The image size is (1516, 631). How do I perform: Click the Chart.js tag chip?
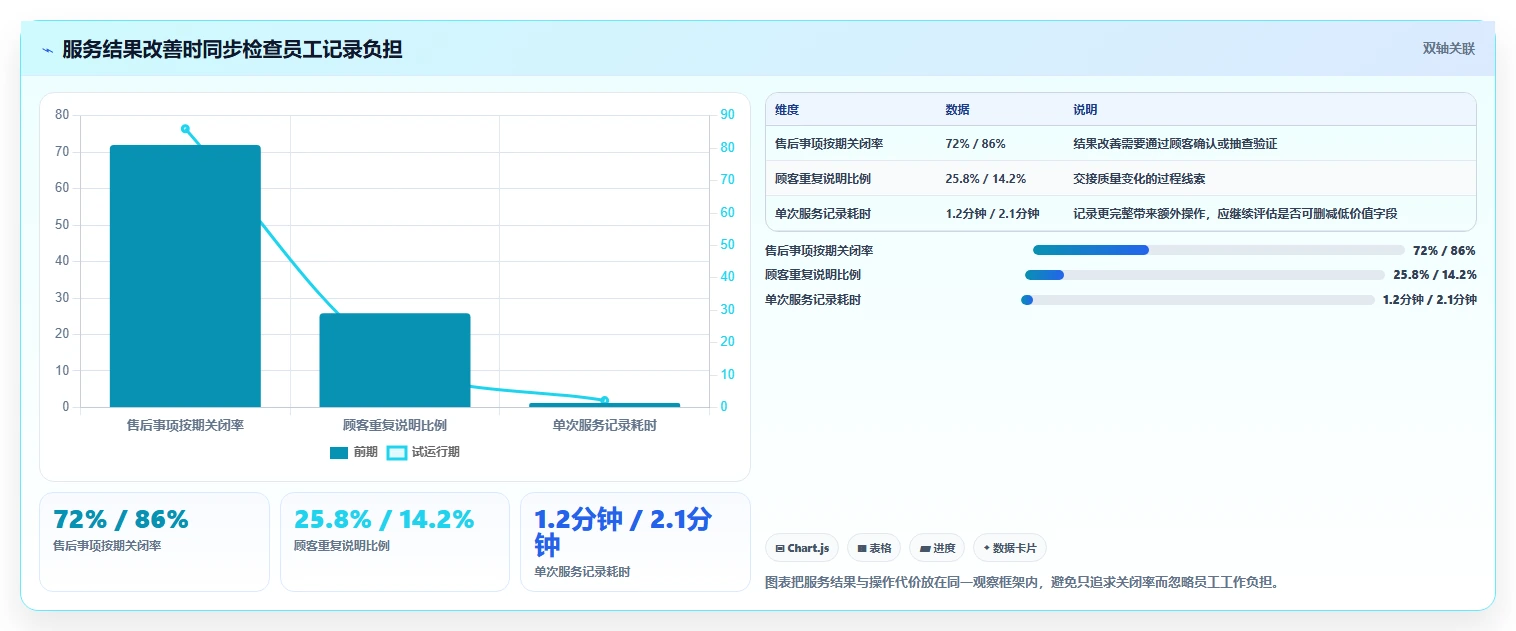click(802, 548)
